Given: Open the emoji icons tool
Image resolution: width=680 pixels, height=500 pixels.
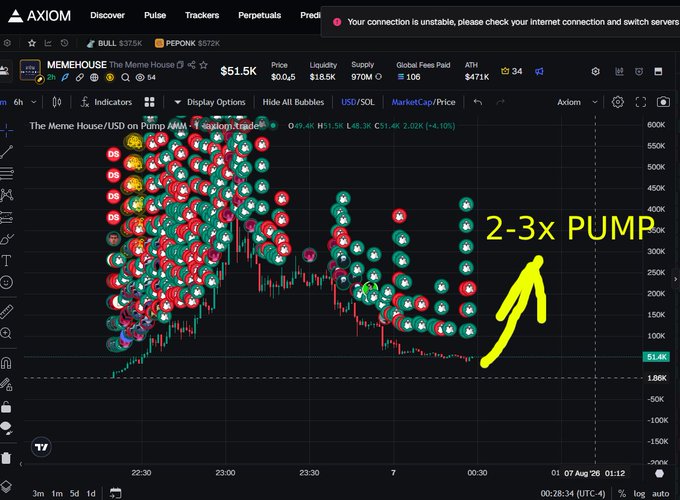Looking at the screenshot, I should (7, 282).
